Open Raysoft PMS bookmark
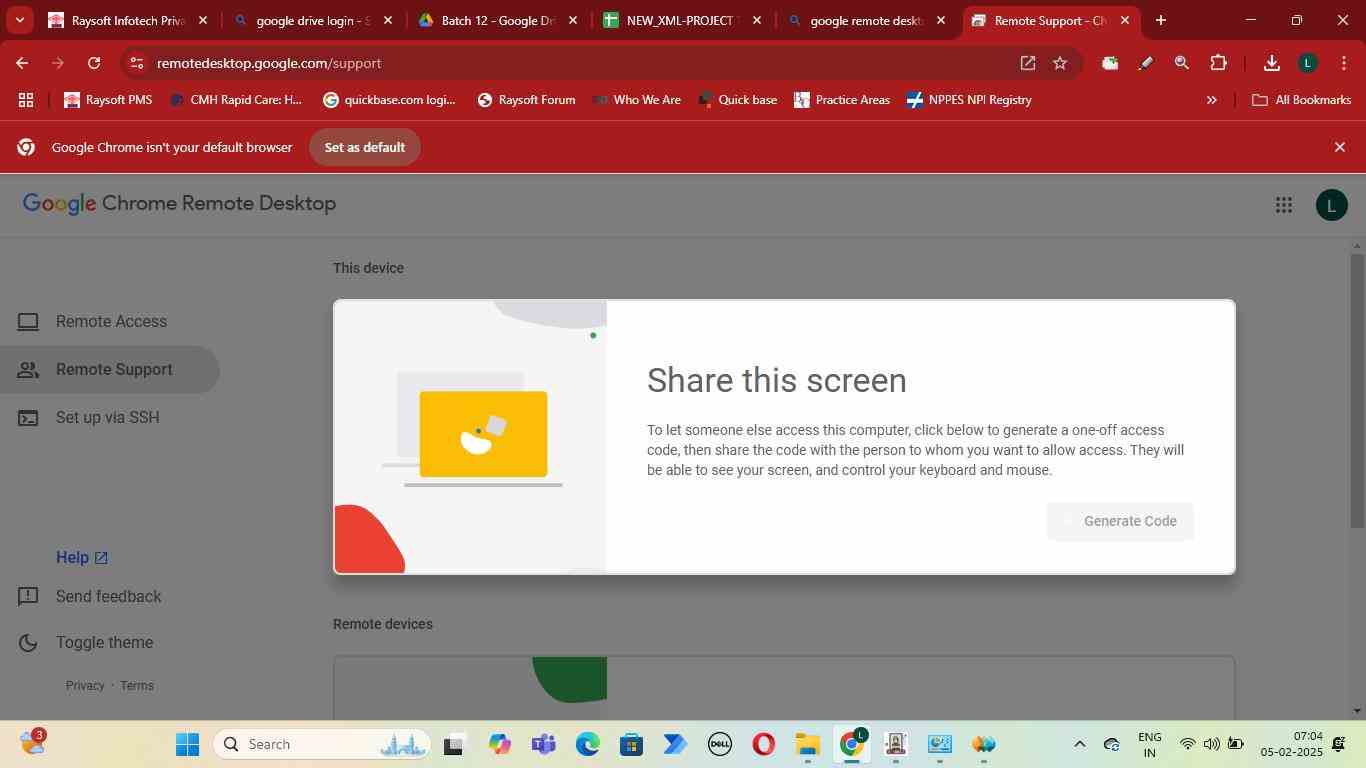The width and height of the screenshot is (1366, 768). tap(108, 100)
